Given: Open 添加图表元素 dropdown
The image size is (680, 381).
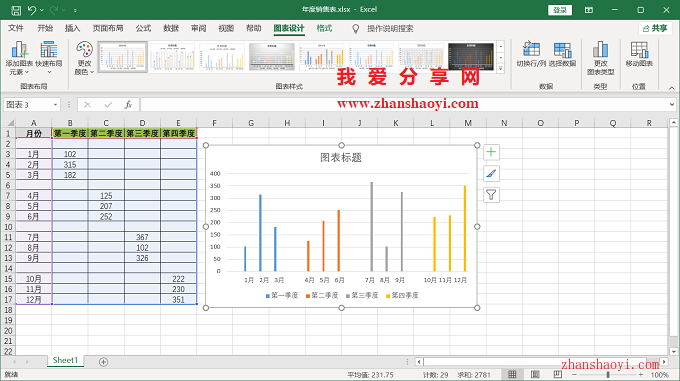Looking at the screenshot, I should [x=19, y=58].
